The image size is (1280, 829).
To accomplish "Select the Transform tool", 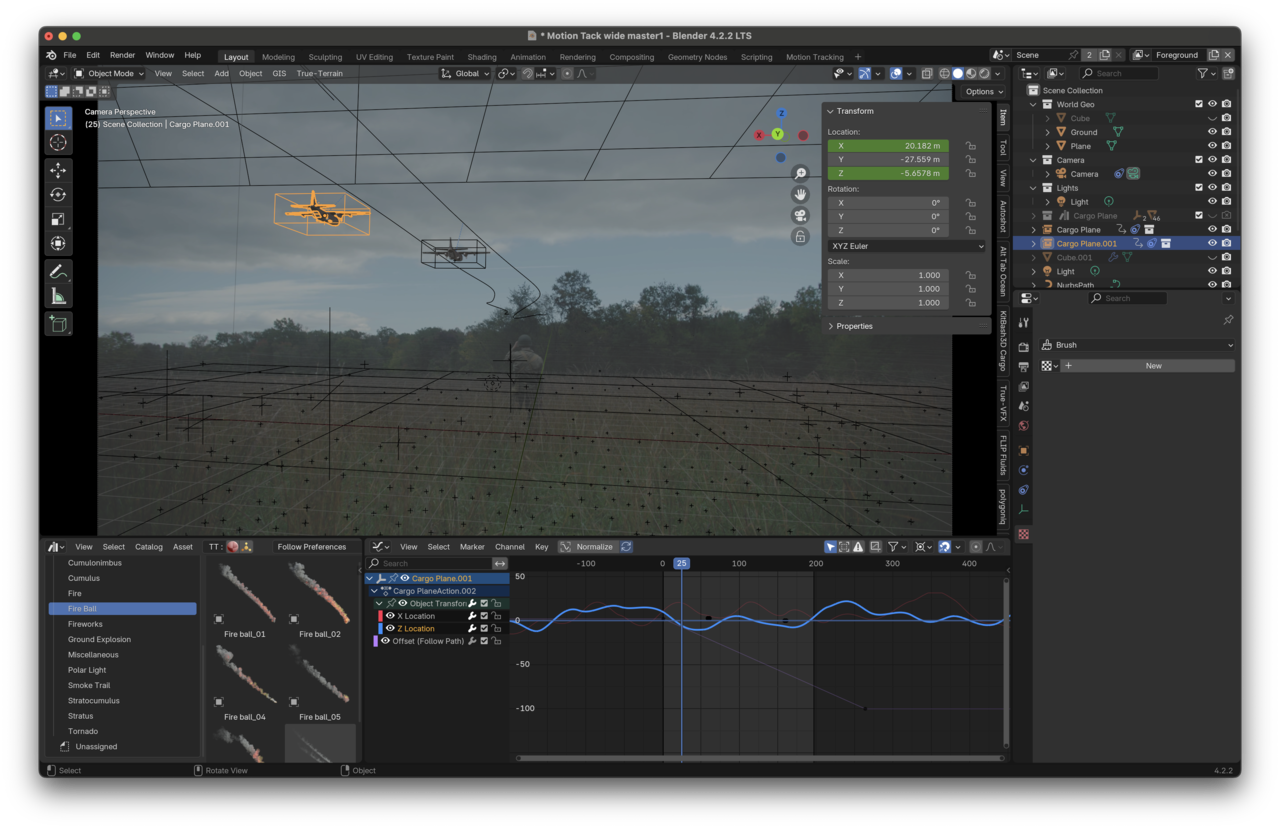I will 58,242.
